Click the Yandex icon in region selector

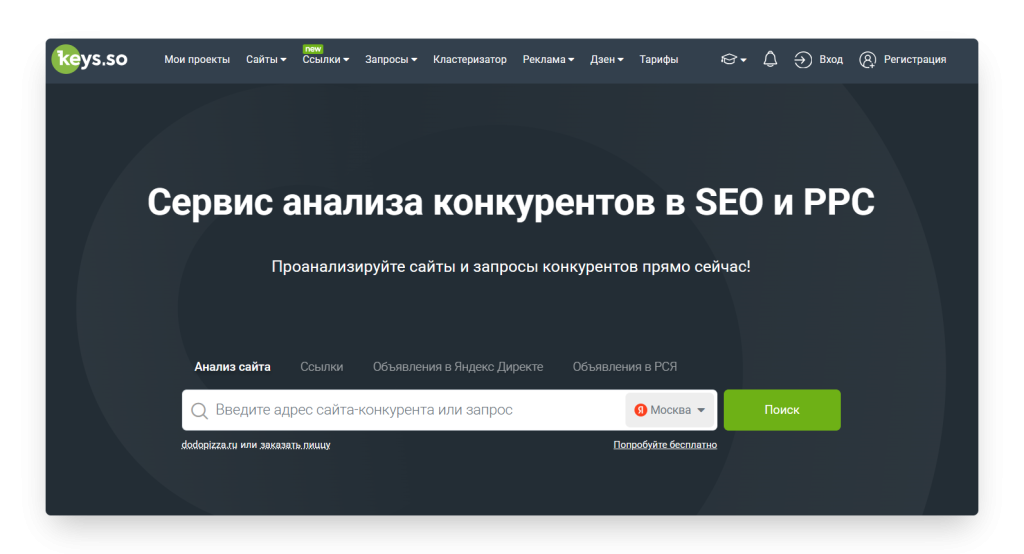pos(640,410)
